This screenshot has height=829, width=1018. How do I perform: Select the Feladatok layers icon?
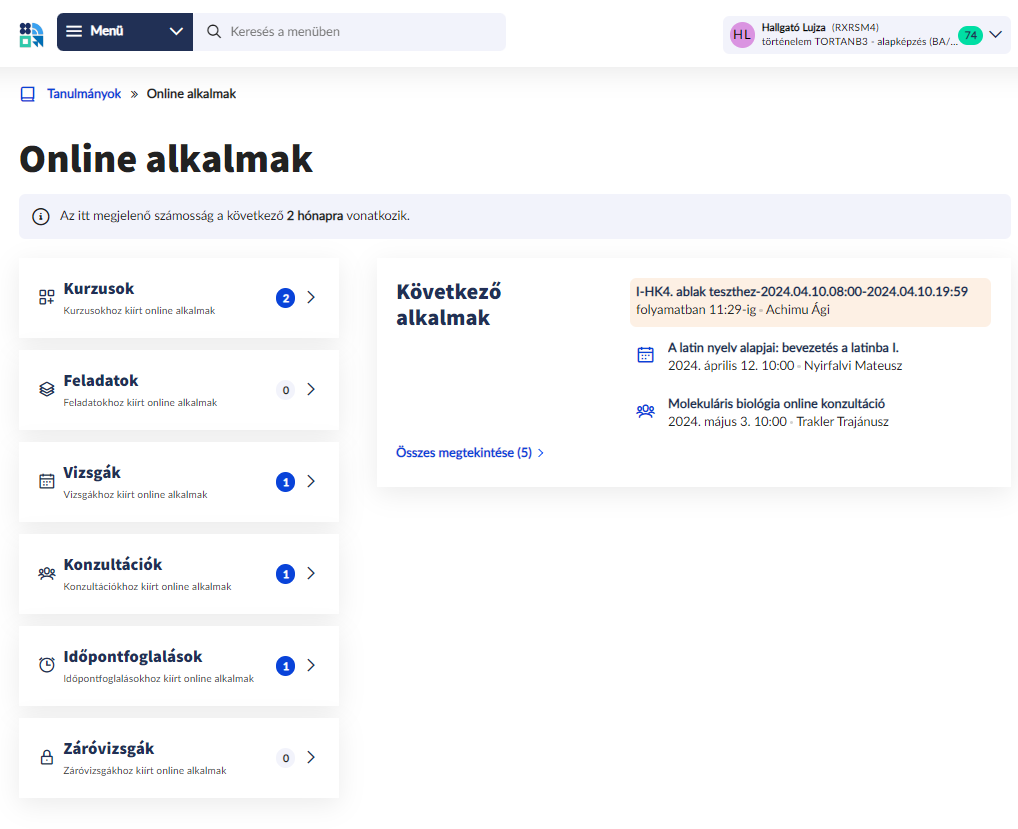[46, 388]
